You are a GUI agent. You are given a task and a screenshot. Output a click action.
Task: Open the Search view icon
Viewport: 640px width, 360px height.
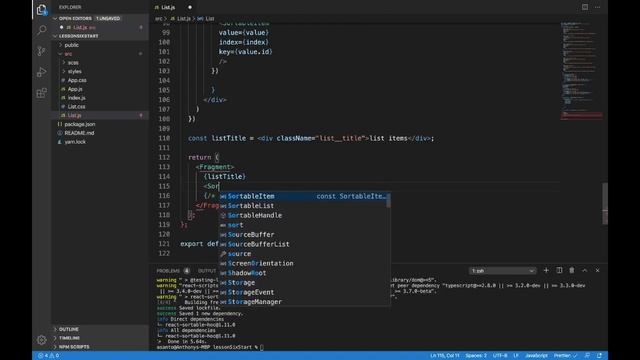click(x=42, y=30)
